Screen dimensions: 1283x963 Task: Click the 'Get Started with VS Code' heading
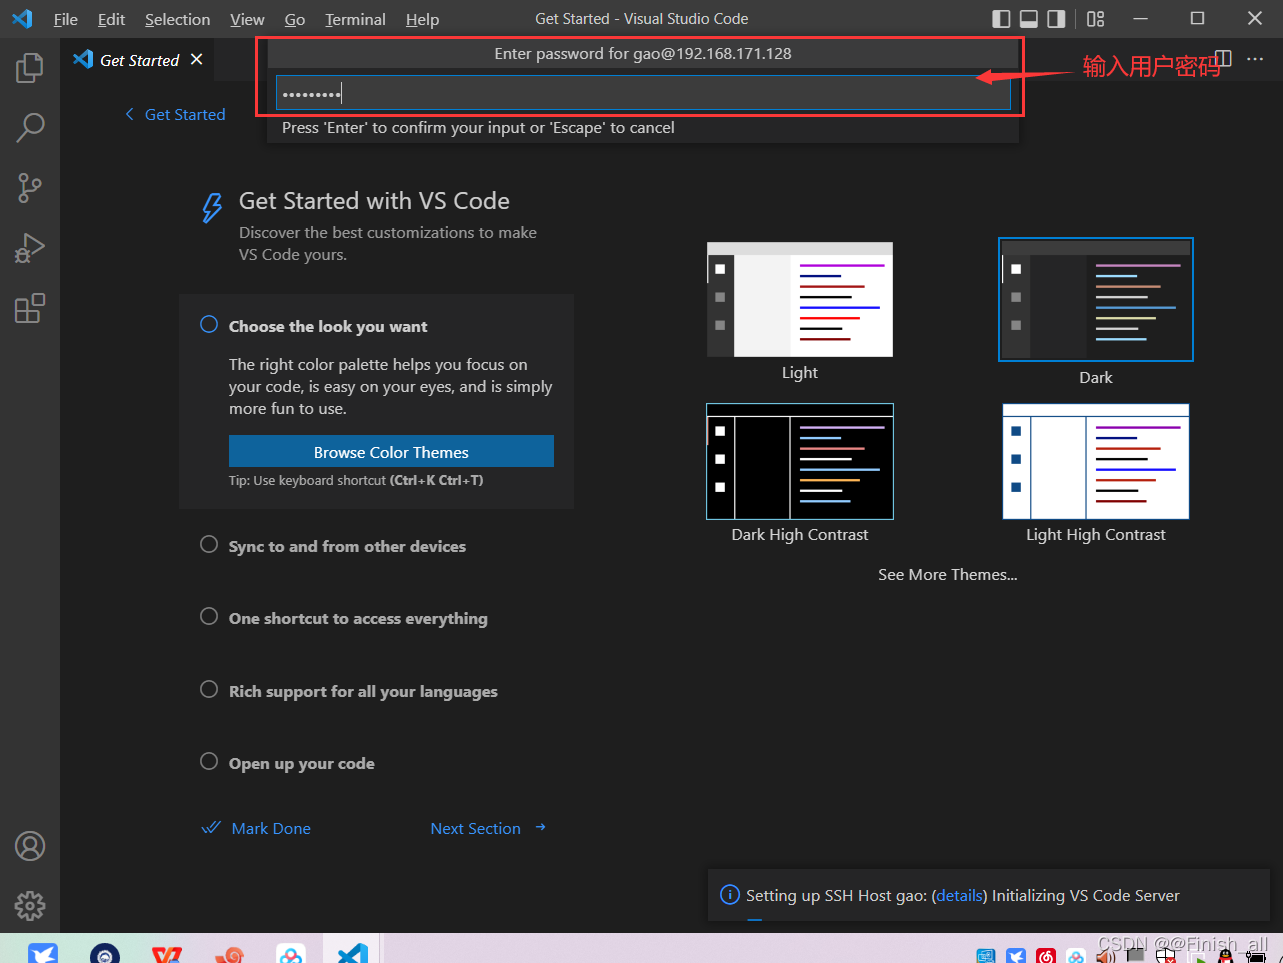tap(374, 201)
